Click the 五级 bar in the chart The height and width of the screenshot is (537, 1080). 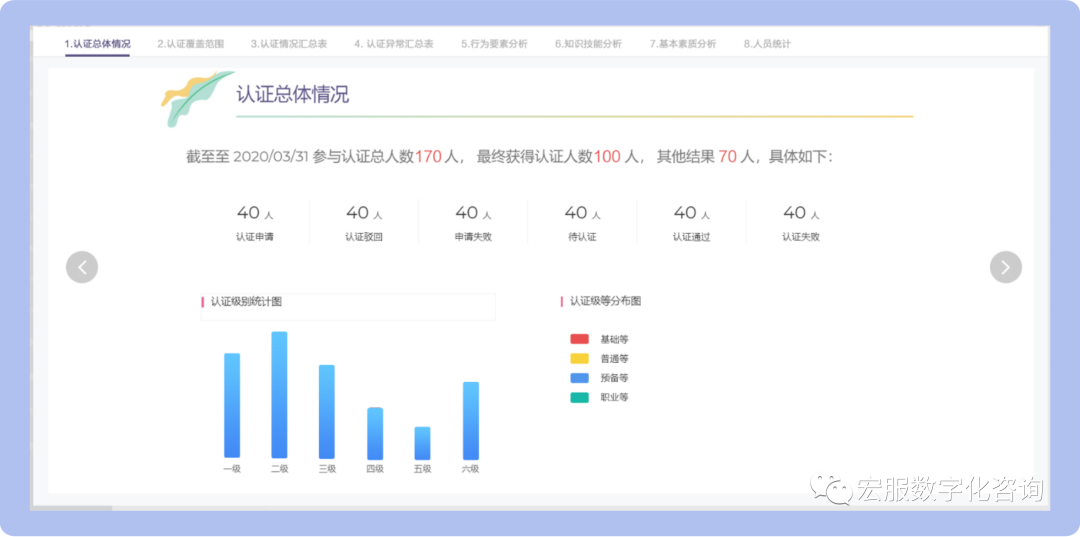[x=422, y=443]
